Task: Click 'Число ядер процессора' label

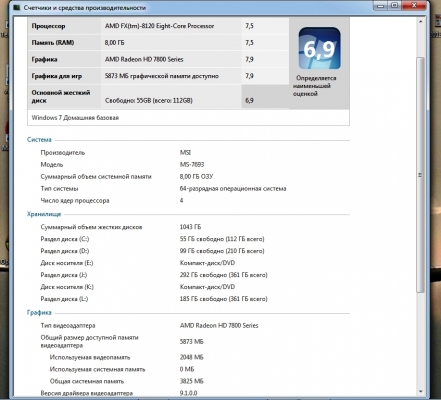Action: (75, 201)
